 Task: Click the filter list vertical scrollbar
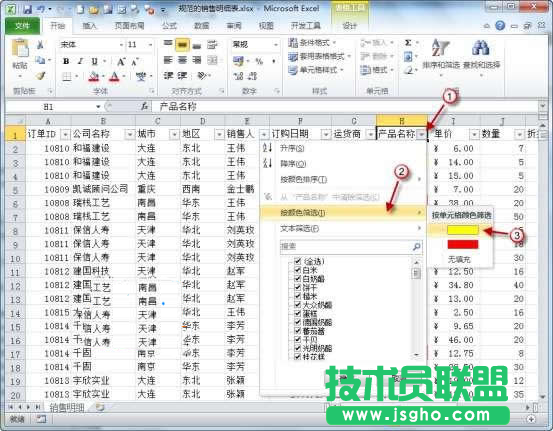417,308
